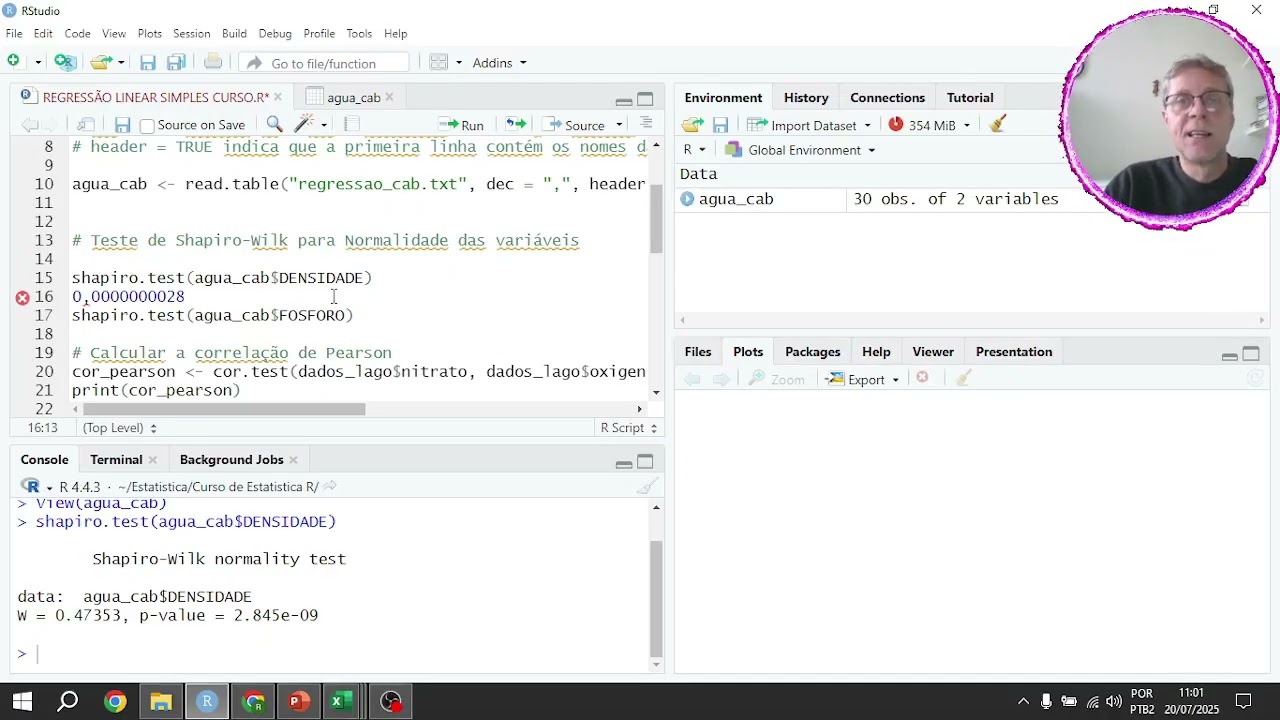Click Import Dataset button
The width and height of the screenshot is (1280, 720).
(803, 125)
